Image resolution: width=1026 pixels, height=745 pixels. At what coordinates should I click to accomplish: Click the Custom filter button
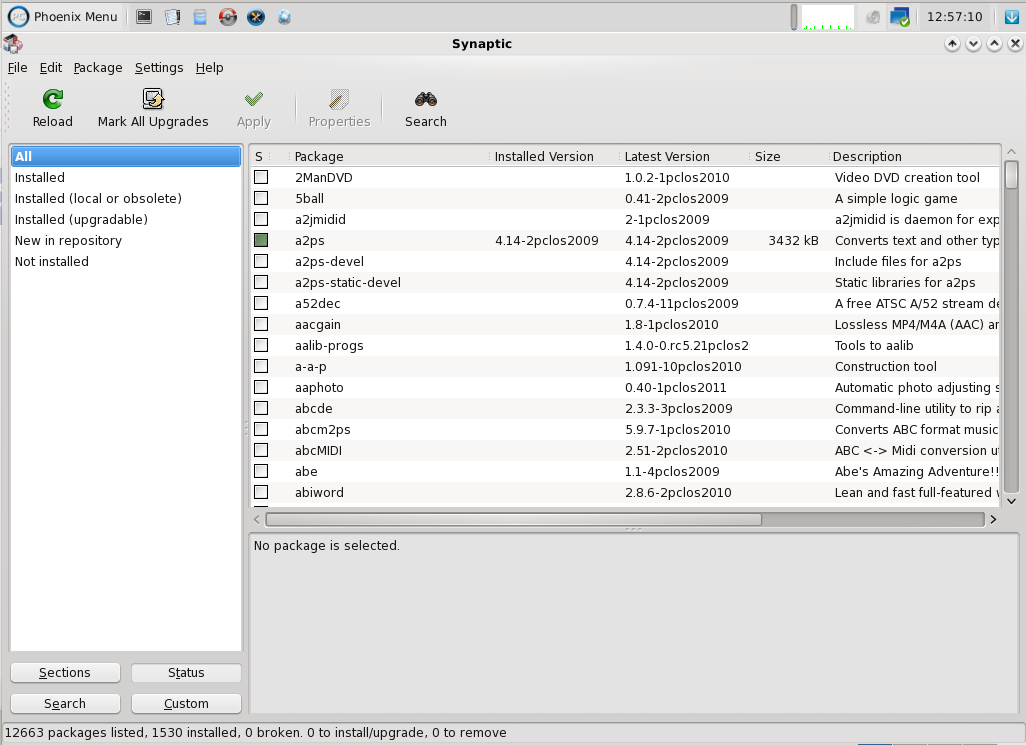point(186,704)
